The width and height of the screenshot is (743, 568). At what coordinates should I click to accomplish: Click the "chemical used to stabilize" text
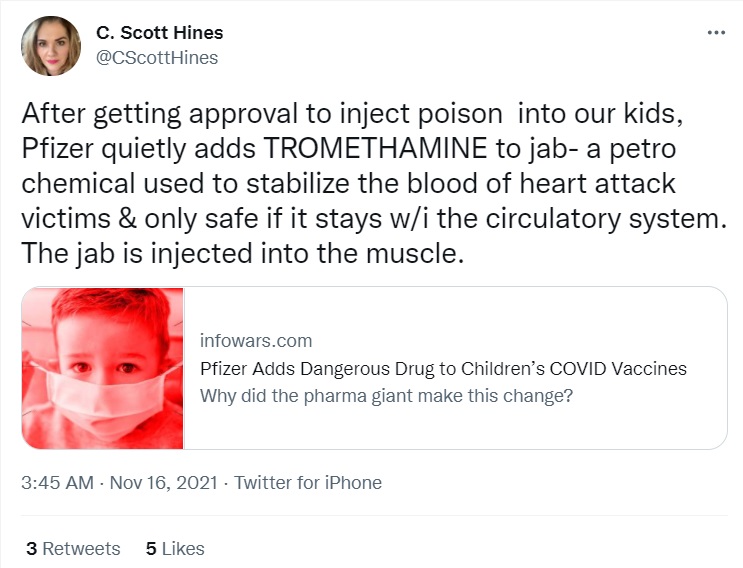click(x=200, y=184)
